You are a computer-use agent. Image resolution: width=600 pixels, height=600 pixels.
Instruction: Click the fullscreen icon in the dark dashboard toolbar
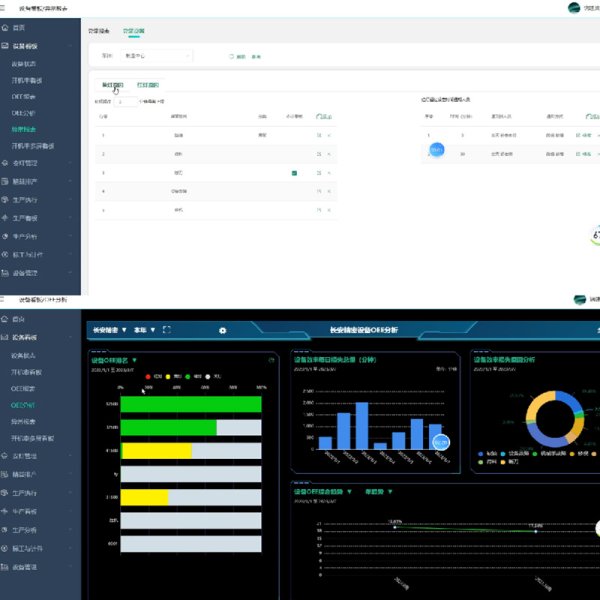pos(167,330)
